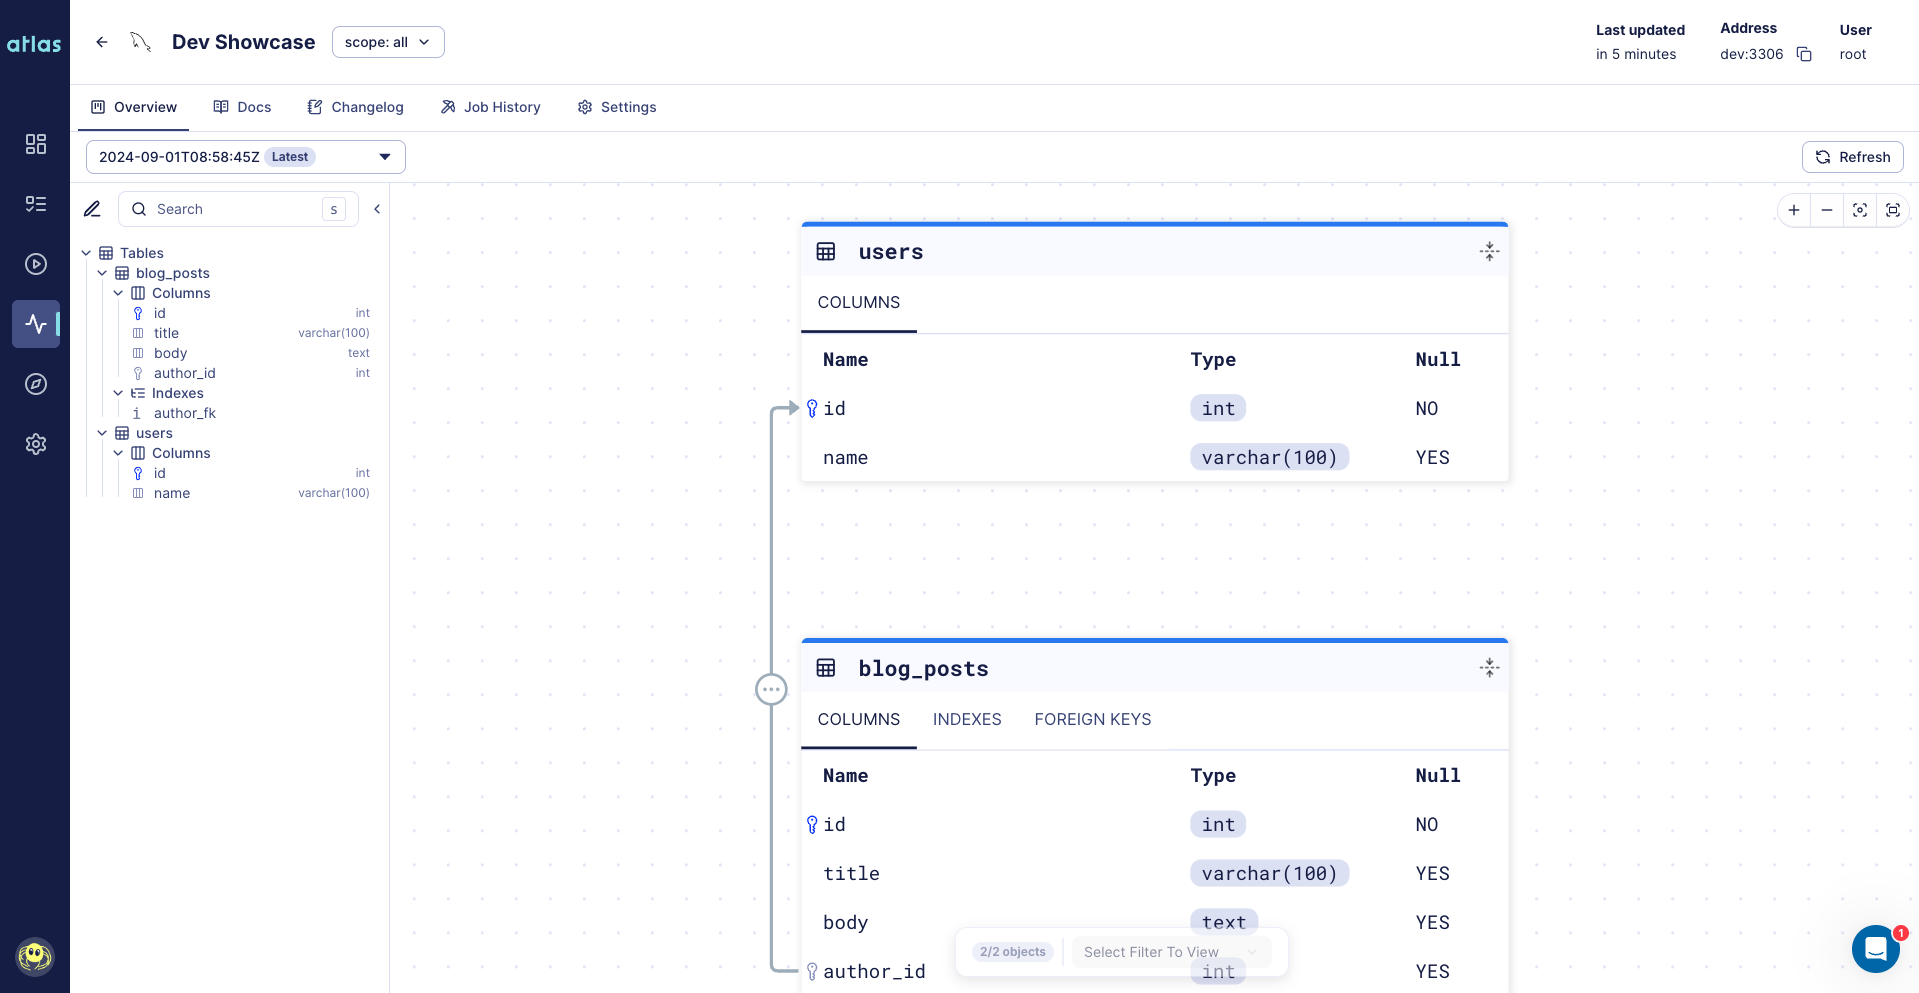Click the copy icon next to dev:3306 address
Screen dimensions: 1919x993
point(1804,54)
